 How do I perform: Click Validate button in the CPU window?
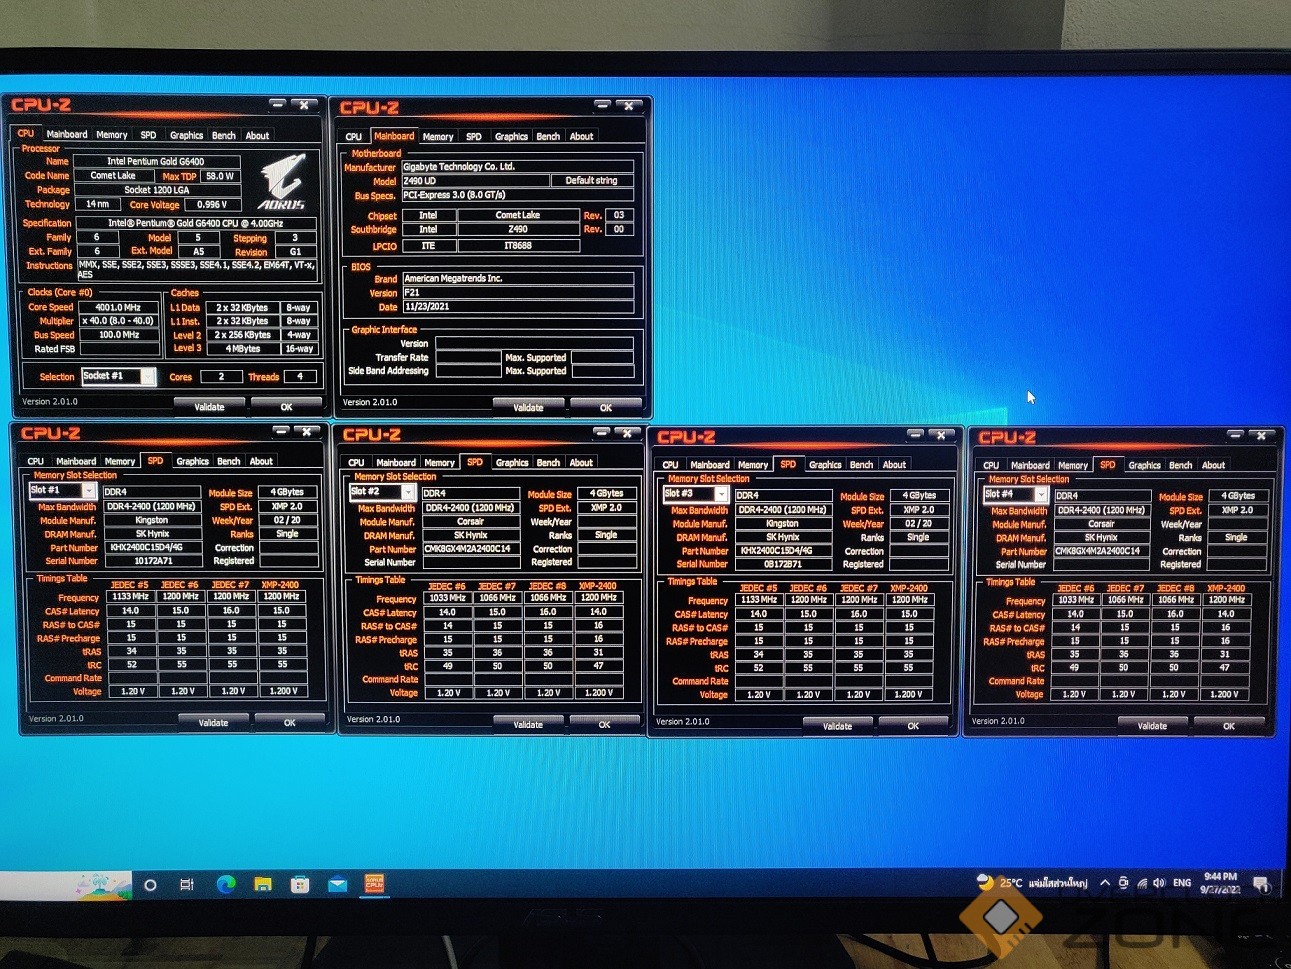[209, 407]
